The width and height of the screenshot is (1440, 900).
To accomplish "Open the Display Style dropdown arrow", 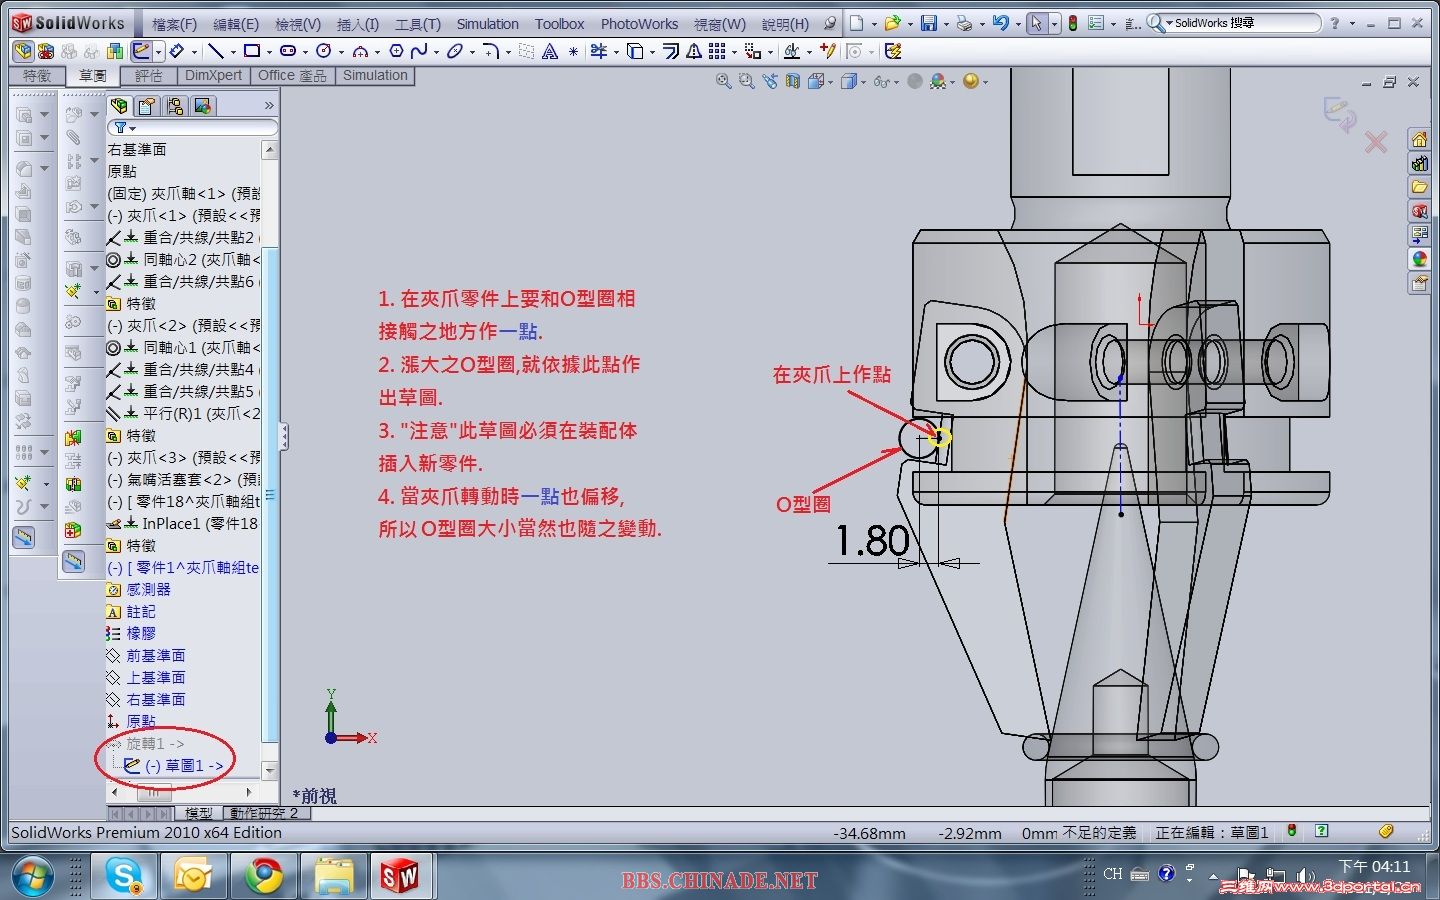I will coord(862,82).
